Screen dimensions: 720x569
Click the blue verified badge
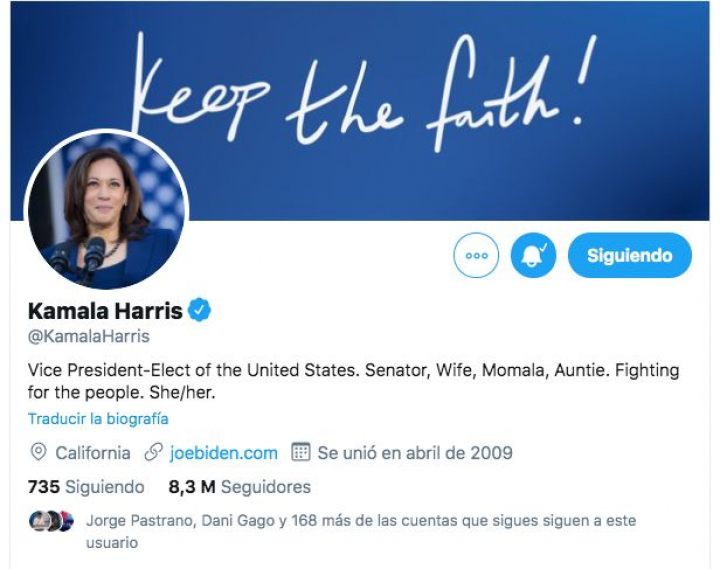click(199, 310)
